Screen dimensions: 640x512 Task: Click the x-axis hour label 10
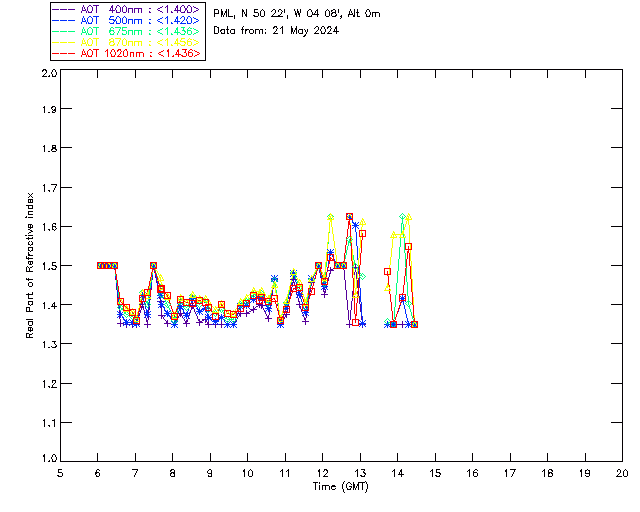[247, 474]
